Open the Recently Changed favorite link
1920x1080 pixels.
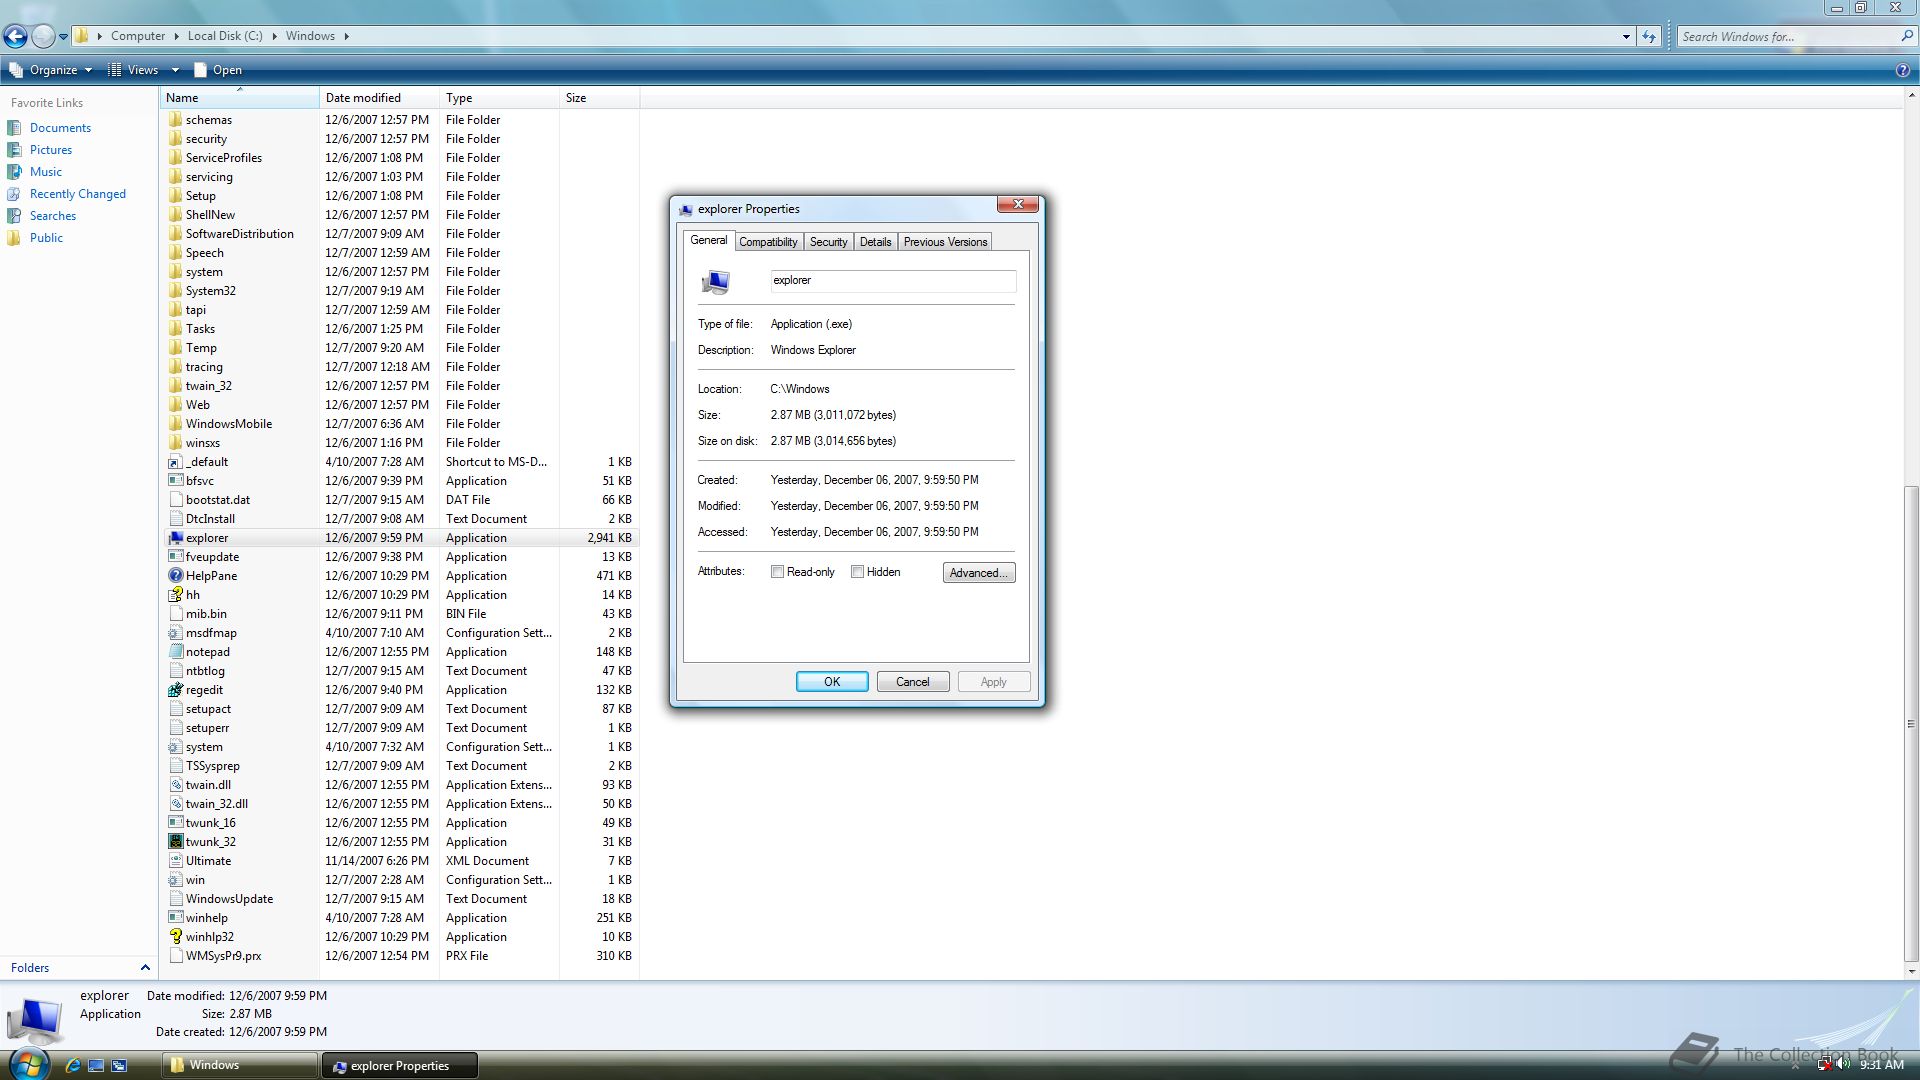[x=78, y=194]
